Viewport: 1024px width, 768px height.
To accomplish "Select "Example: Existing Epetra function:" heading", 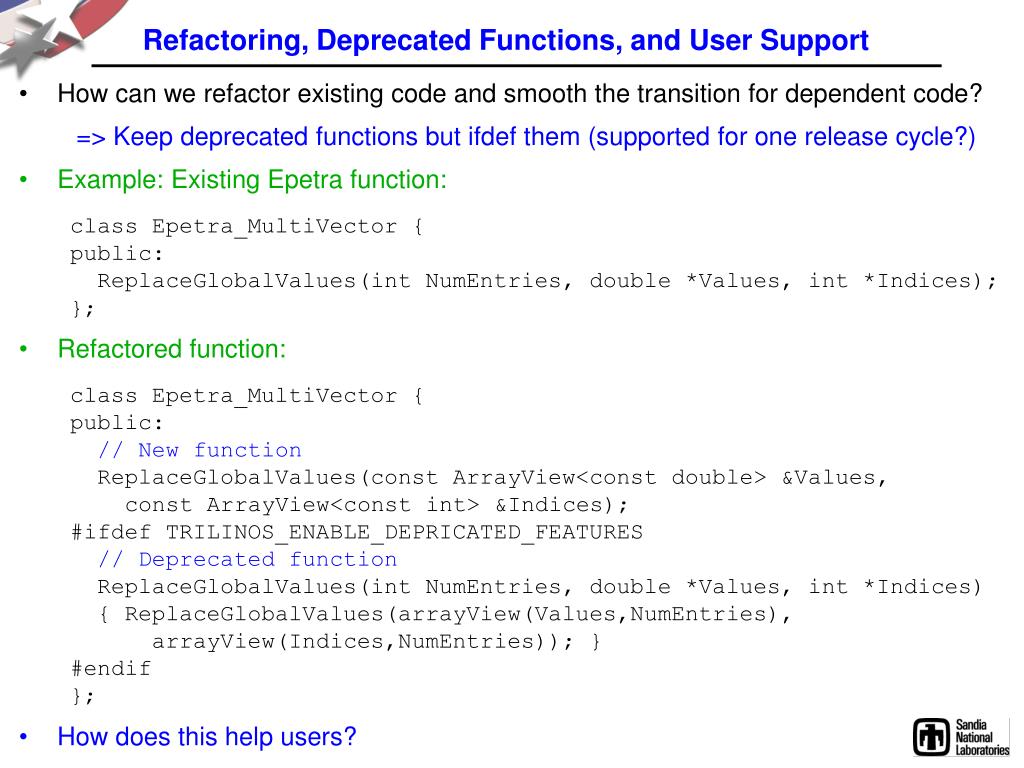I will tap(252, 180).
